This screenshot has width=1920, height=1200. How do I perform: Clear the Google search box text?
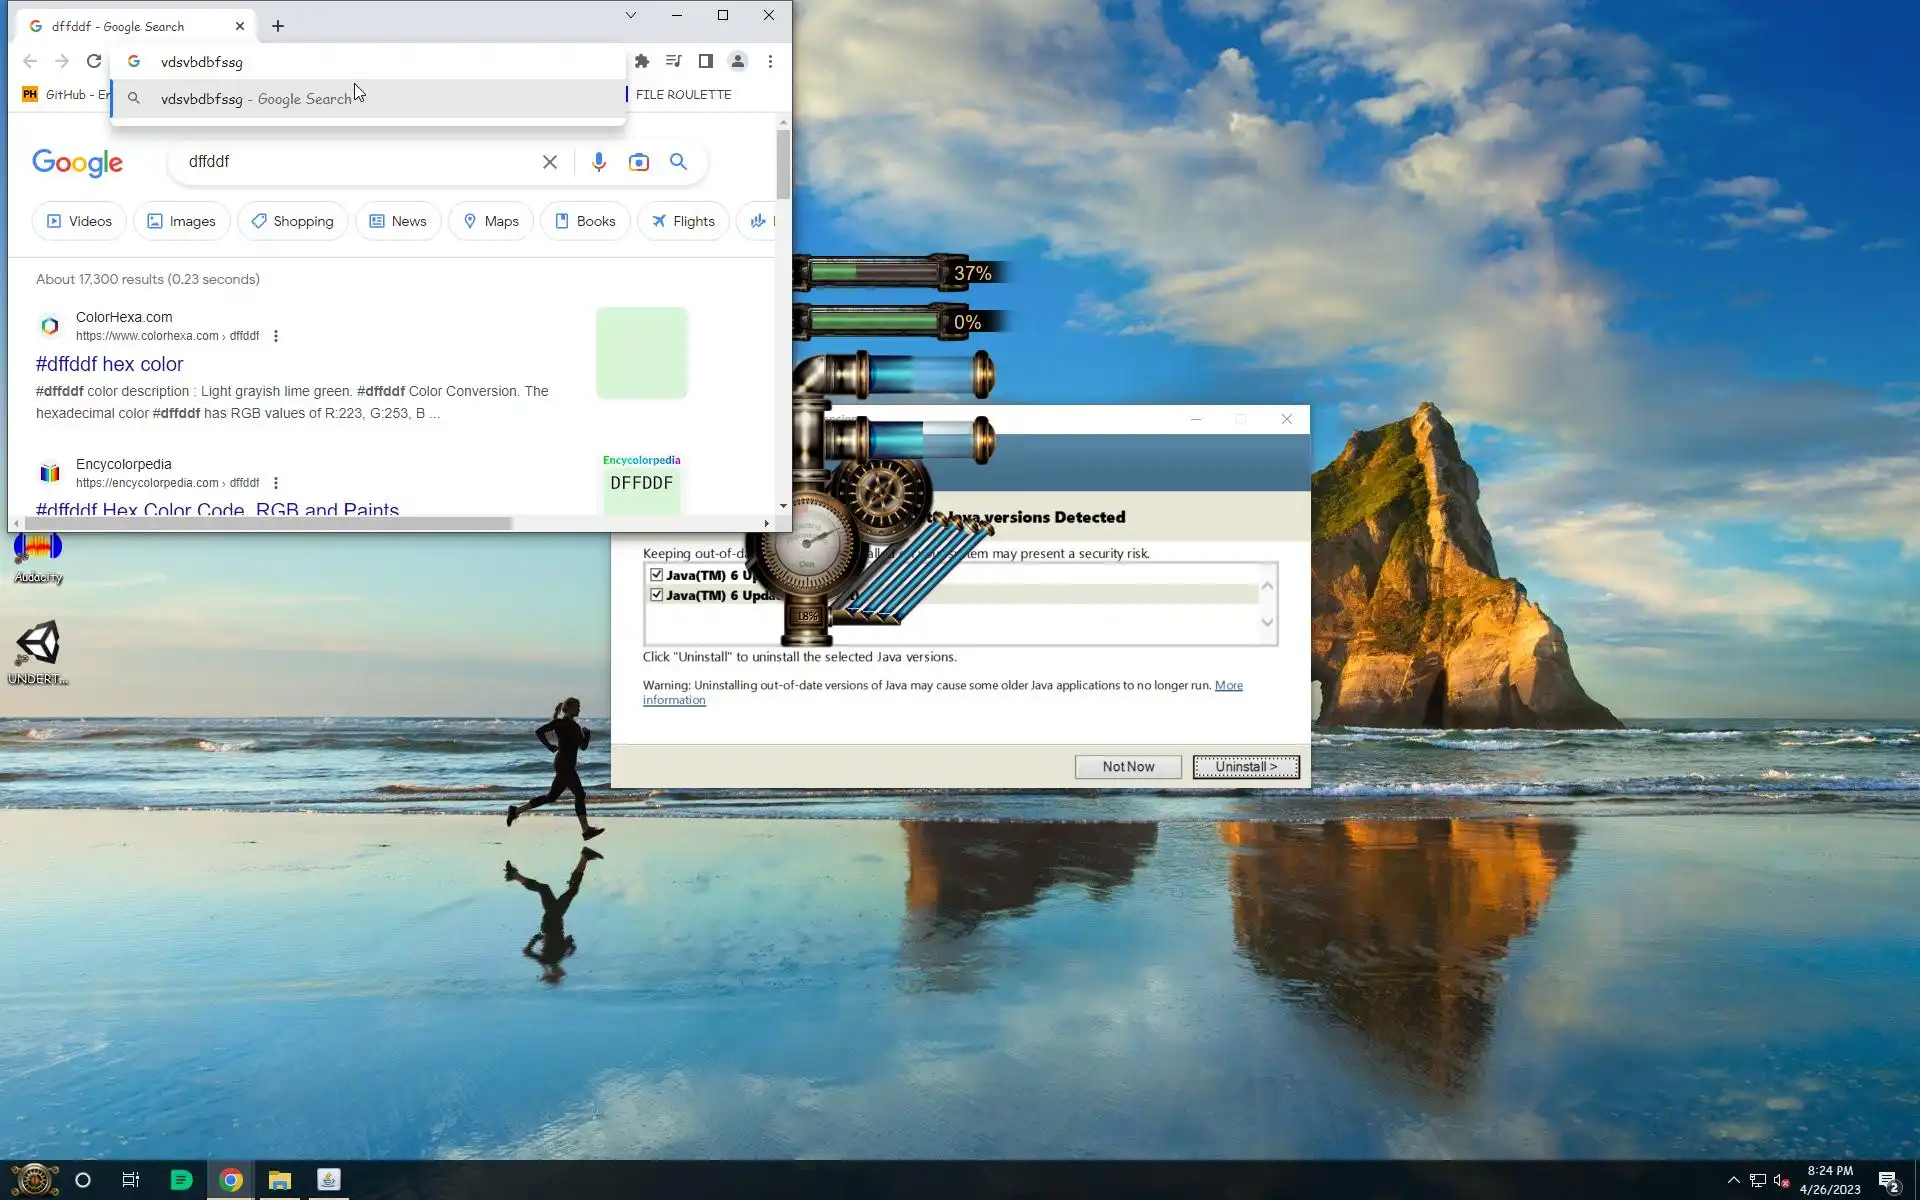[x=549, y=162]
